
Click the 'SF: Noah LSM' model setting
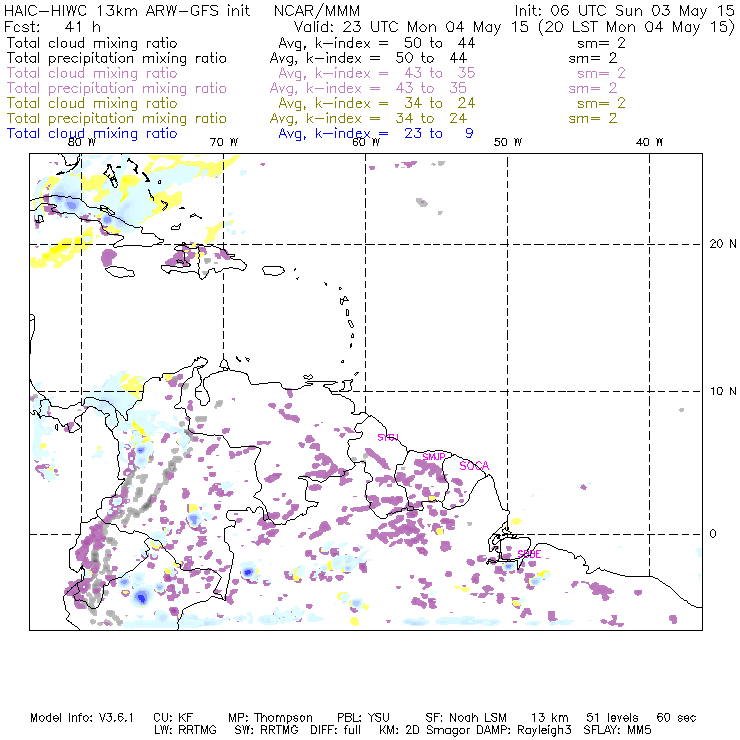(466, 718)
